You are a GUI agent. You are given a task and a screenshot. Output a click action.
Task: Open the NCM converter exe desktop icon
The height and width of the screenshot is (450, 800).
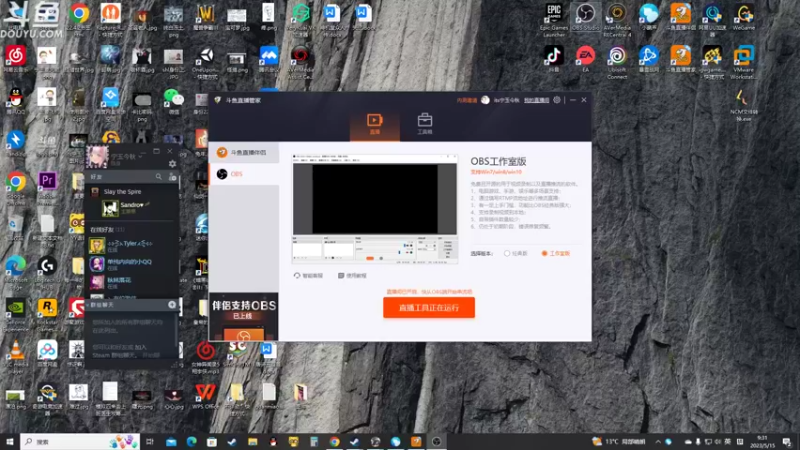click(743, 105)
